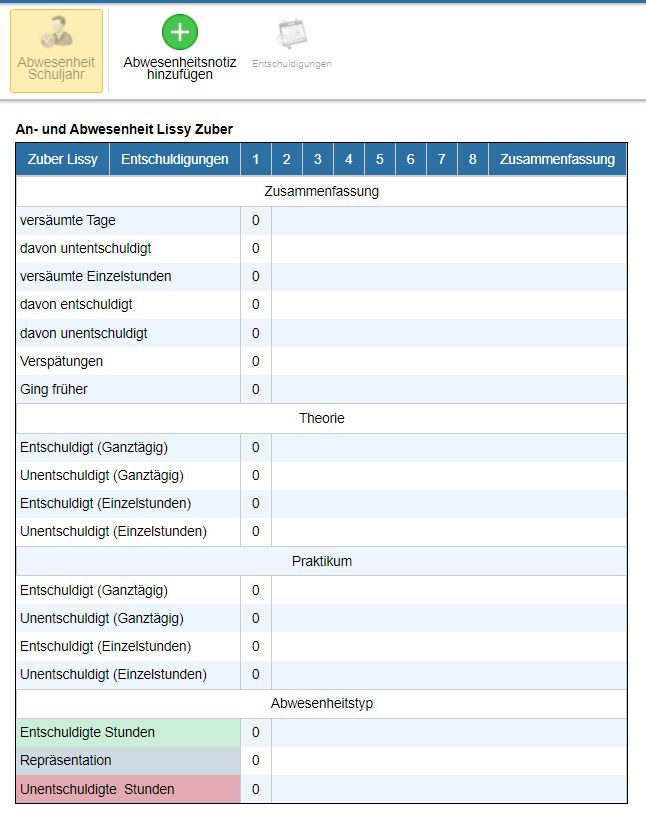Open tab number 5

coord(379,160)
